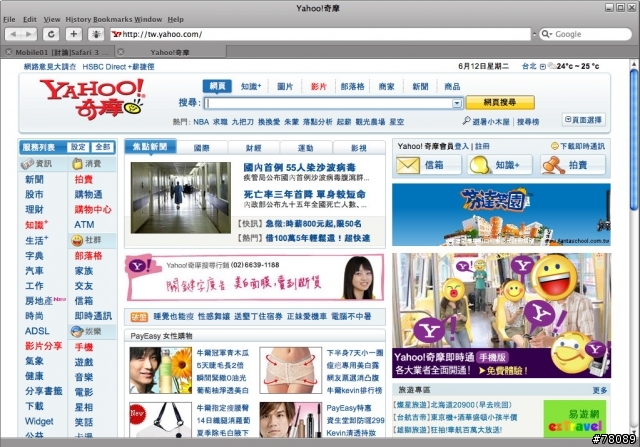
Task: Open the Edit menu
Action: point(29,19)
